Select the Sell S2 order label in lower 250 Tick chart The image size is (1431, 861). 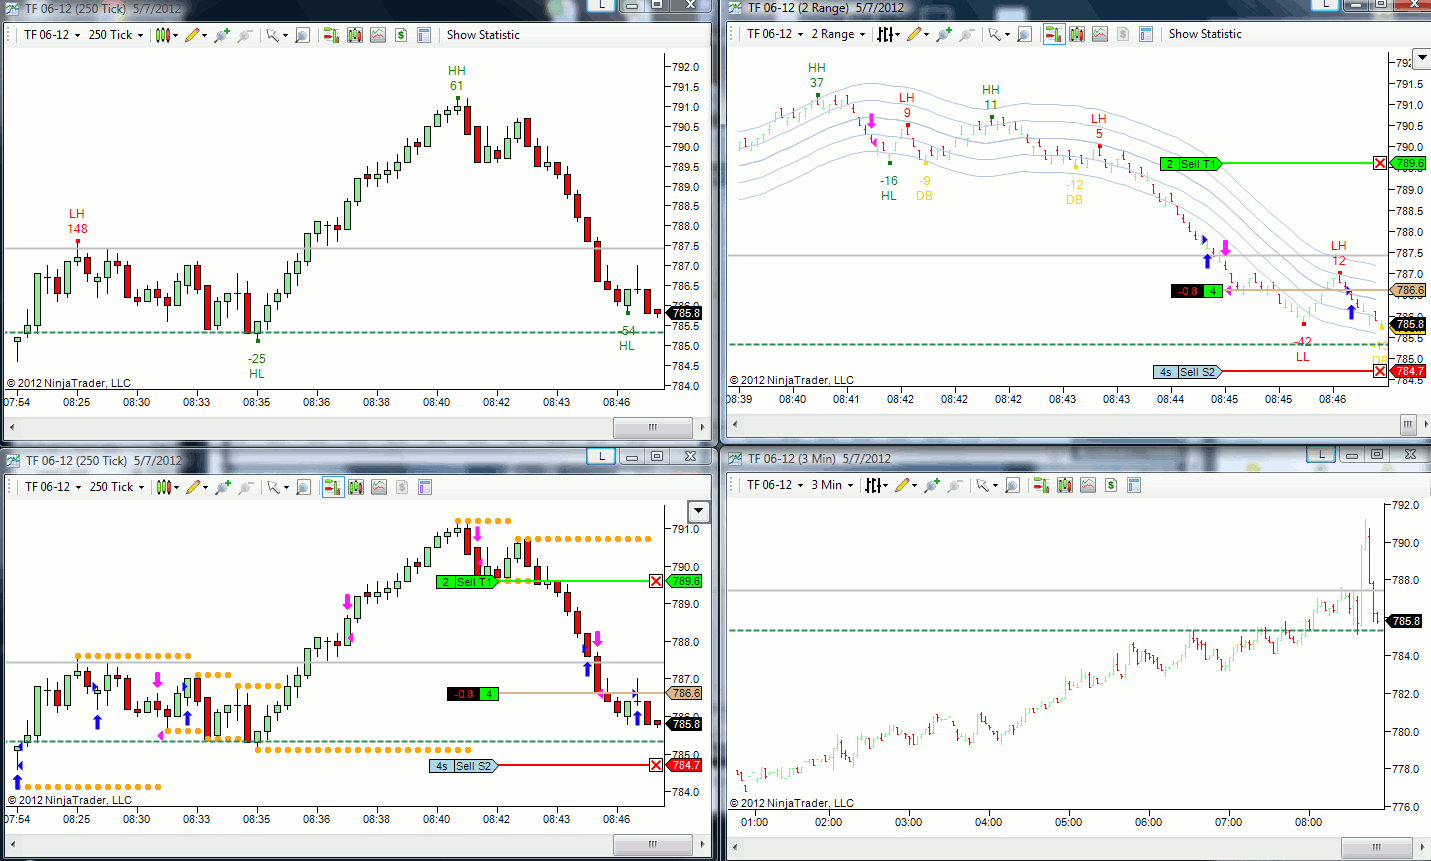(x=464, y=766)
